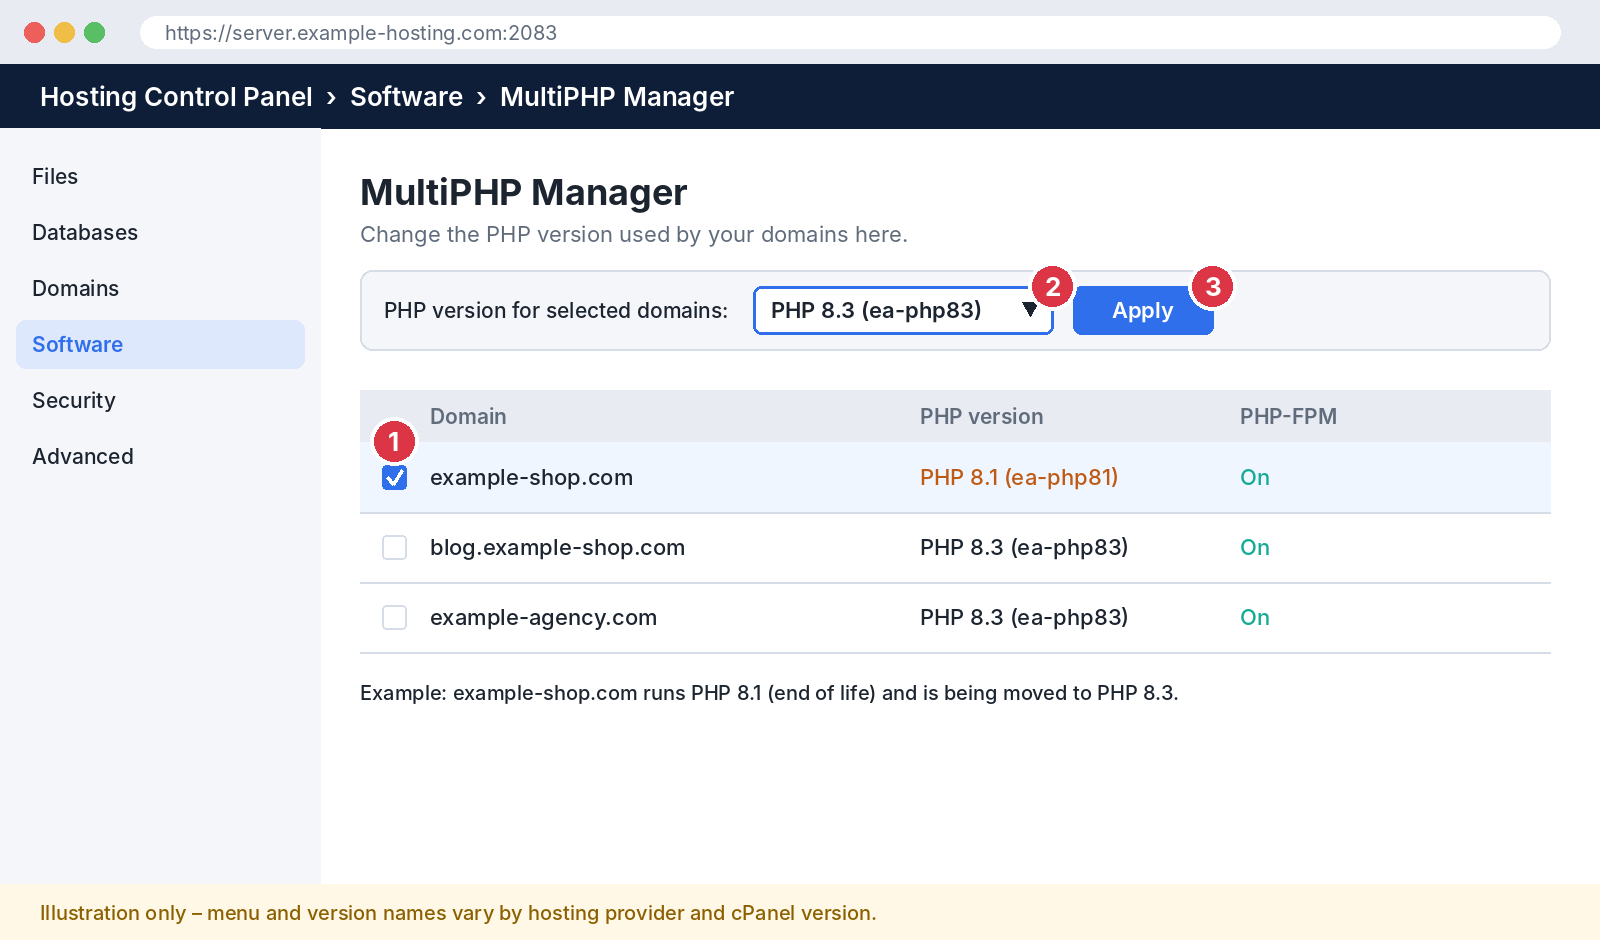Click the example-shop.com domain name
Image resolution: width=1600 pixels, height=940 pixels.
[531, 478]
